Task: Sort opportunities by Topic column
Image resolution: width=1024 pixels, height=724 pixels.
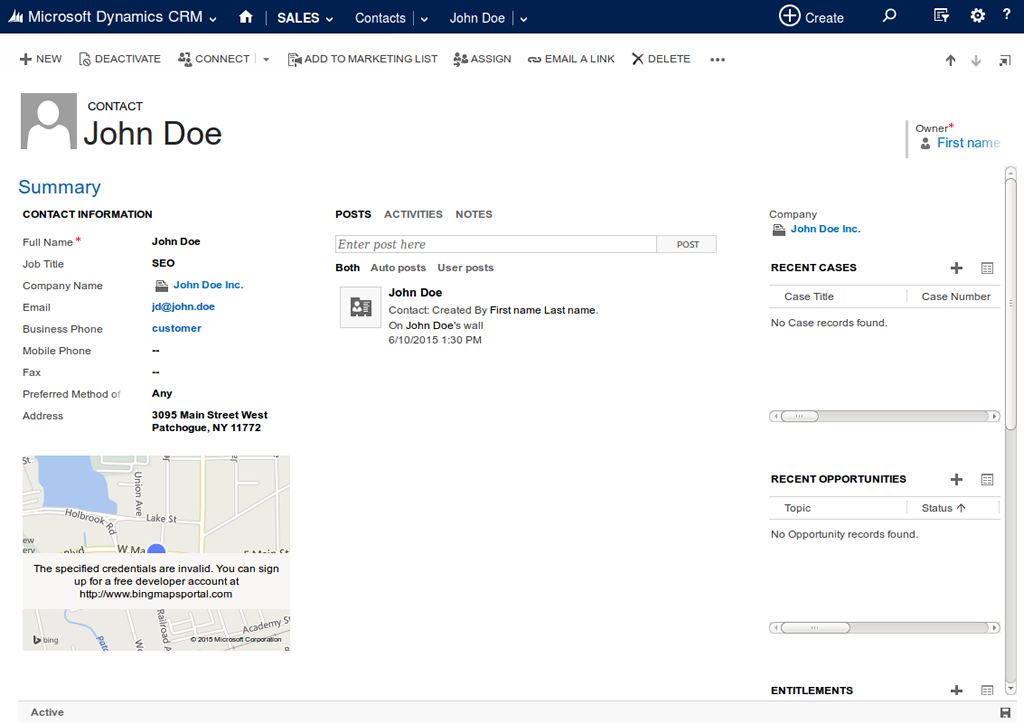Action: click(797, 508)
